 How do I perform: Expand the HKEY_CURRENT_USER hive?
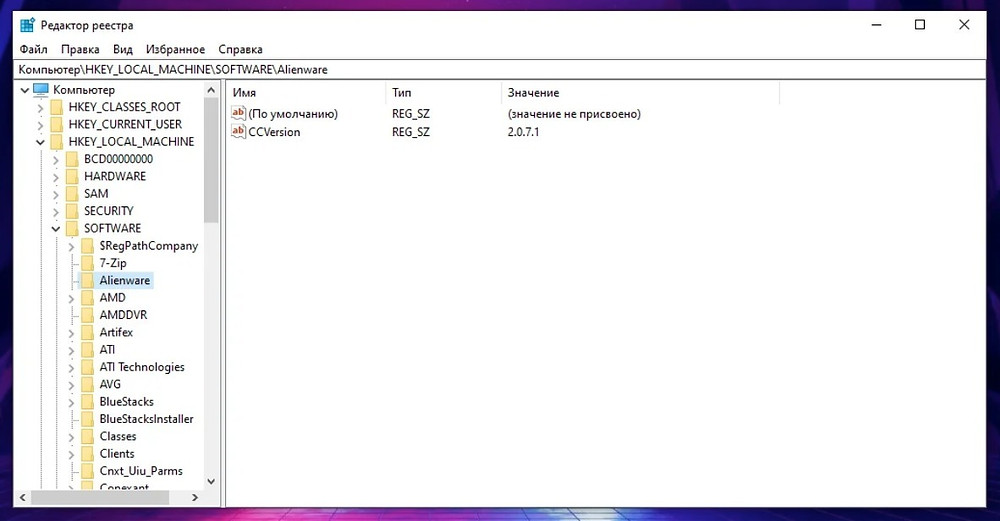pyautogui.click(x=40, y=124)
